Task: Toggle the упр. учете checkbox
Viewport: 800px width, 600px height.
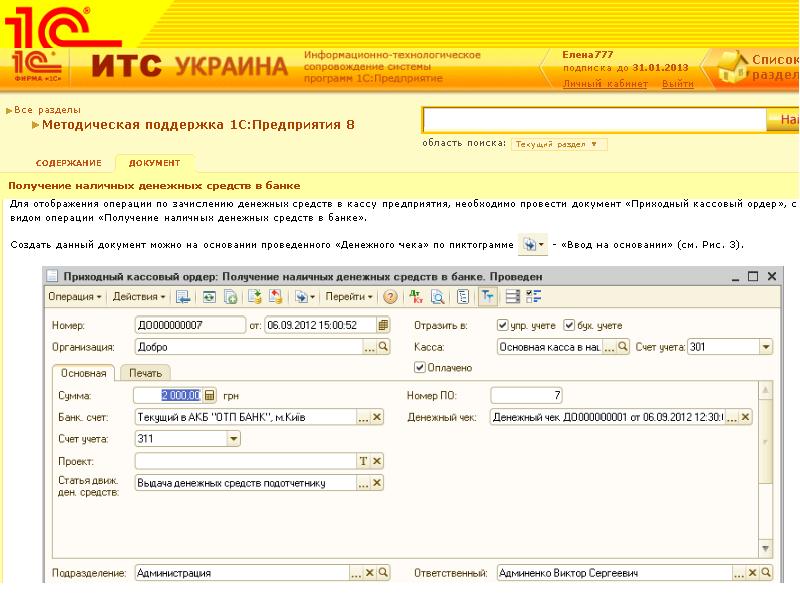Action: point(503,325)
